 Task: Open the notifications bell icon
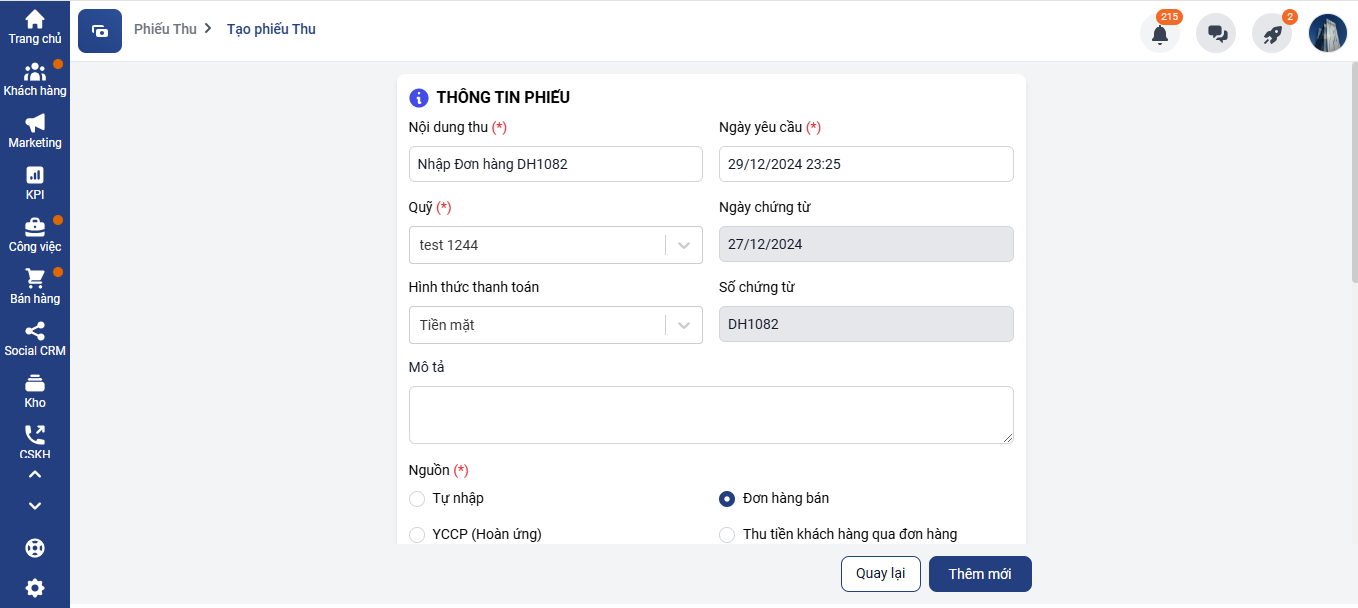(1159, 34)
